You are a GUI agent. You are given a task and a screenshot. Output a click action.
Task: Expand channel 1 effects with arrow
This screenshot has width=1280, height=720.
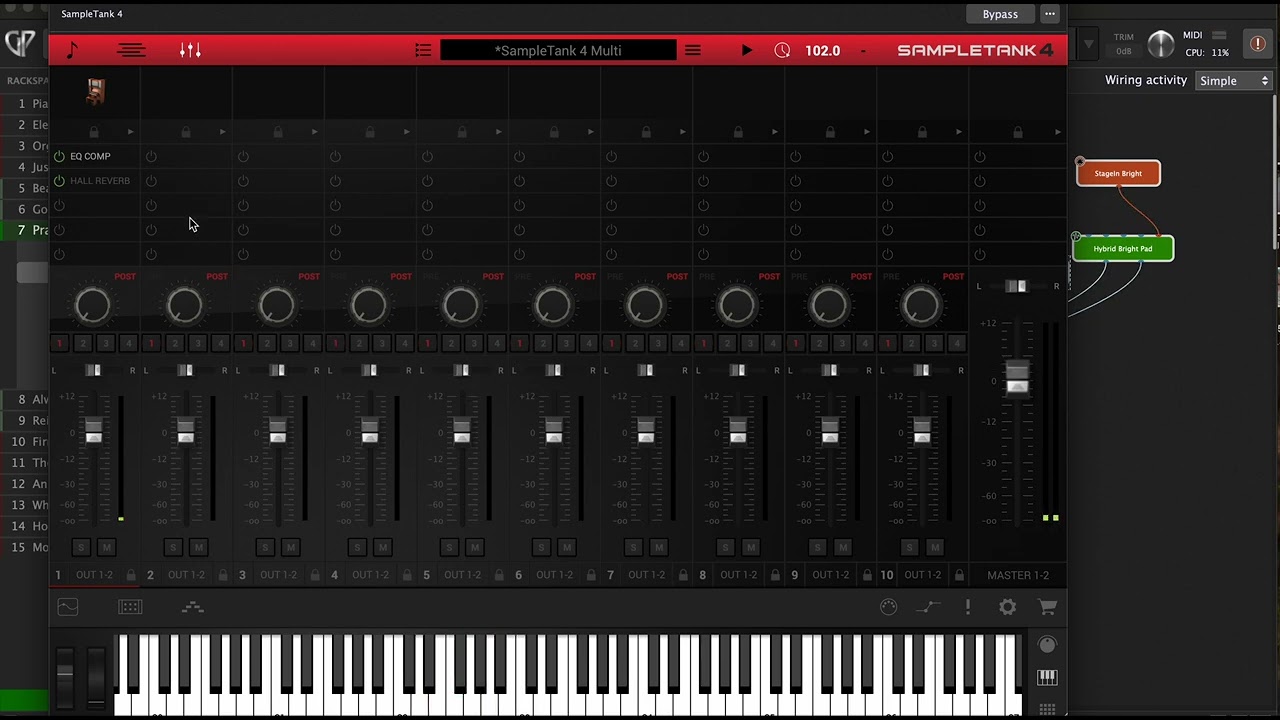click(x=130, y=132)
